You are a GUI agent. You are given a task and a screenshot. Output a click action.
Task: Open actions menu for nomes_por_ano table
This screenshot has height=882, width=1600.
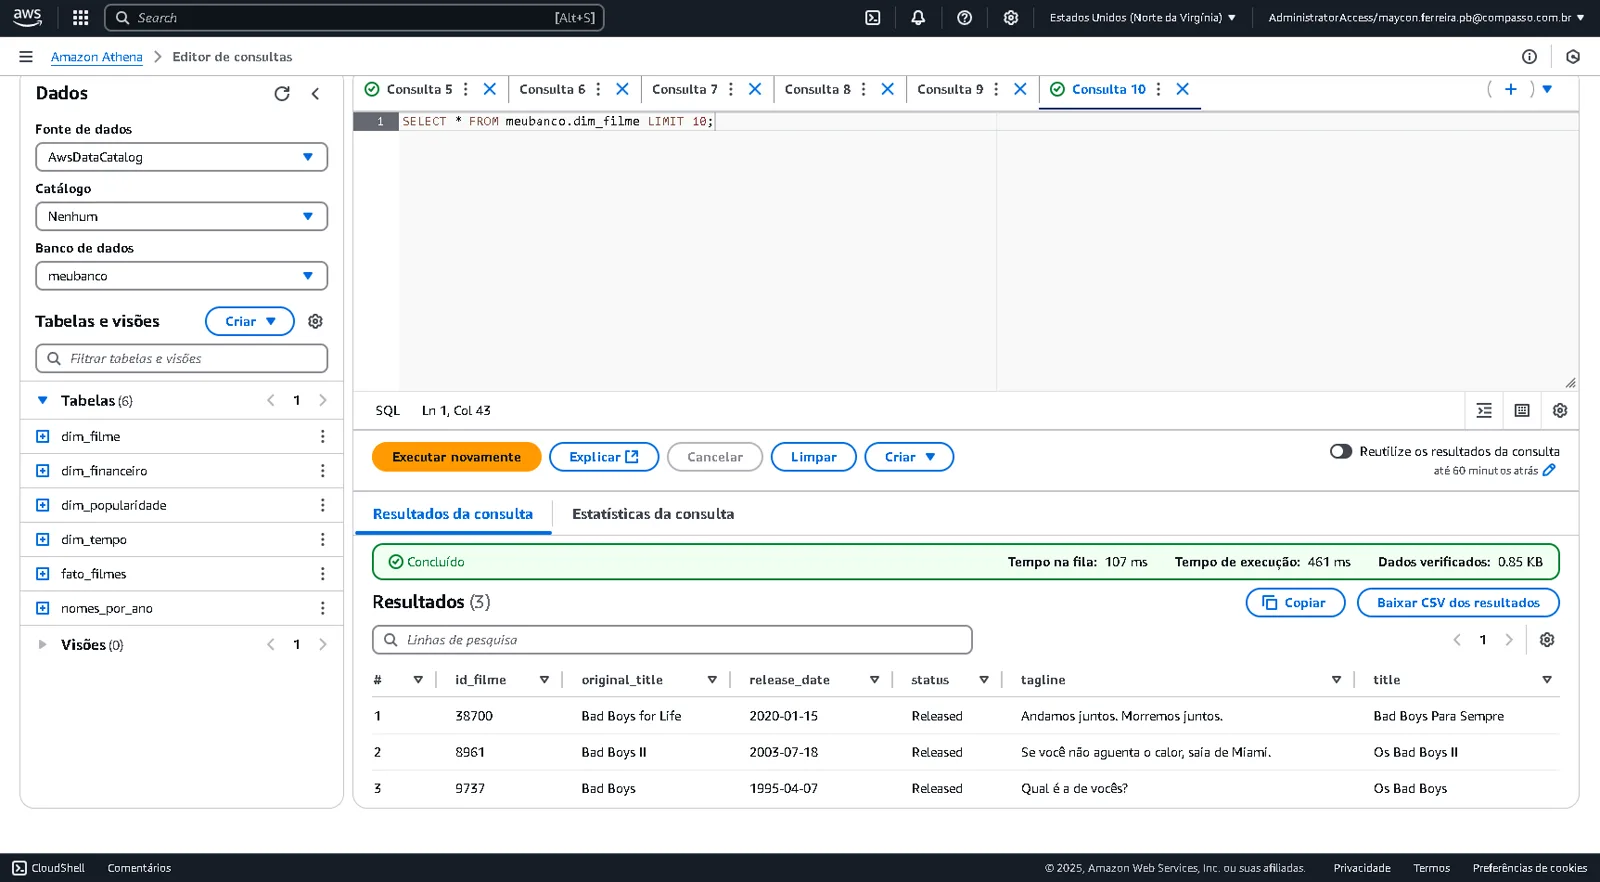coord(322,609)
